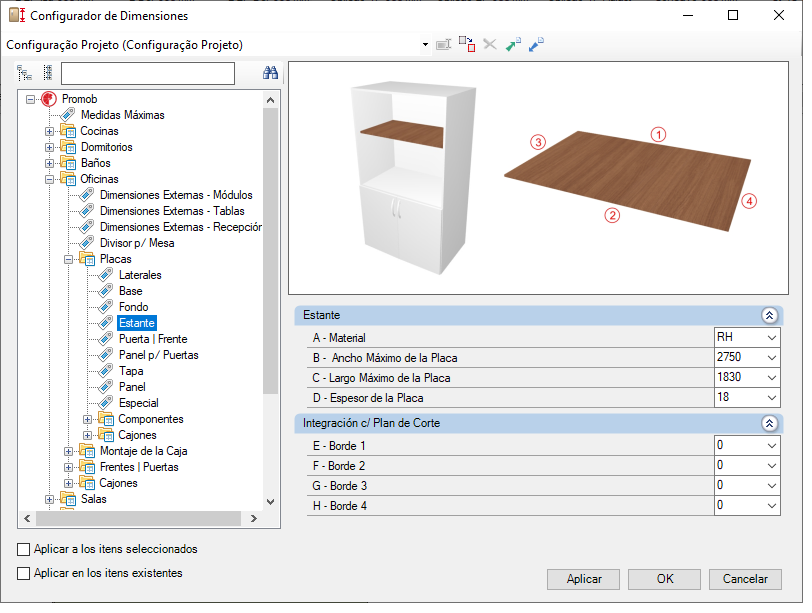Viewport: 812px width, 613px height.
Task: Click the tag icon beside Medidas Máximas
Action: coord(67,114)
